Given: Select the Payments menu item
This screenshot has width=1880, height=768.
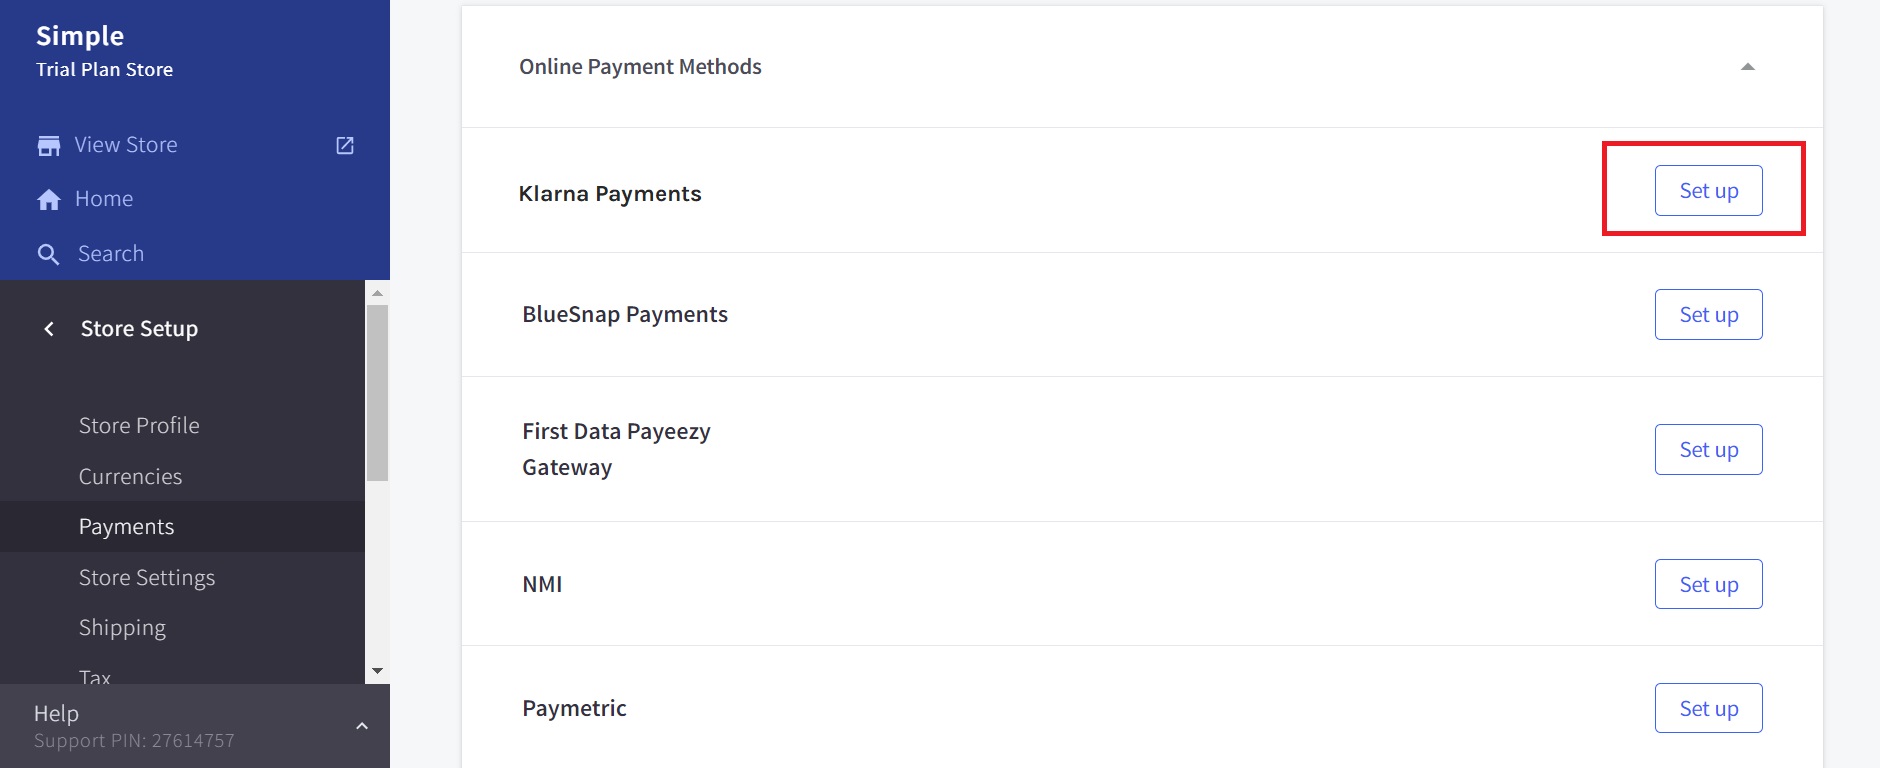Looking at the screenshot, I should (127, 527).
